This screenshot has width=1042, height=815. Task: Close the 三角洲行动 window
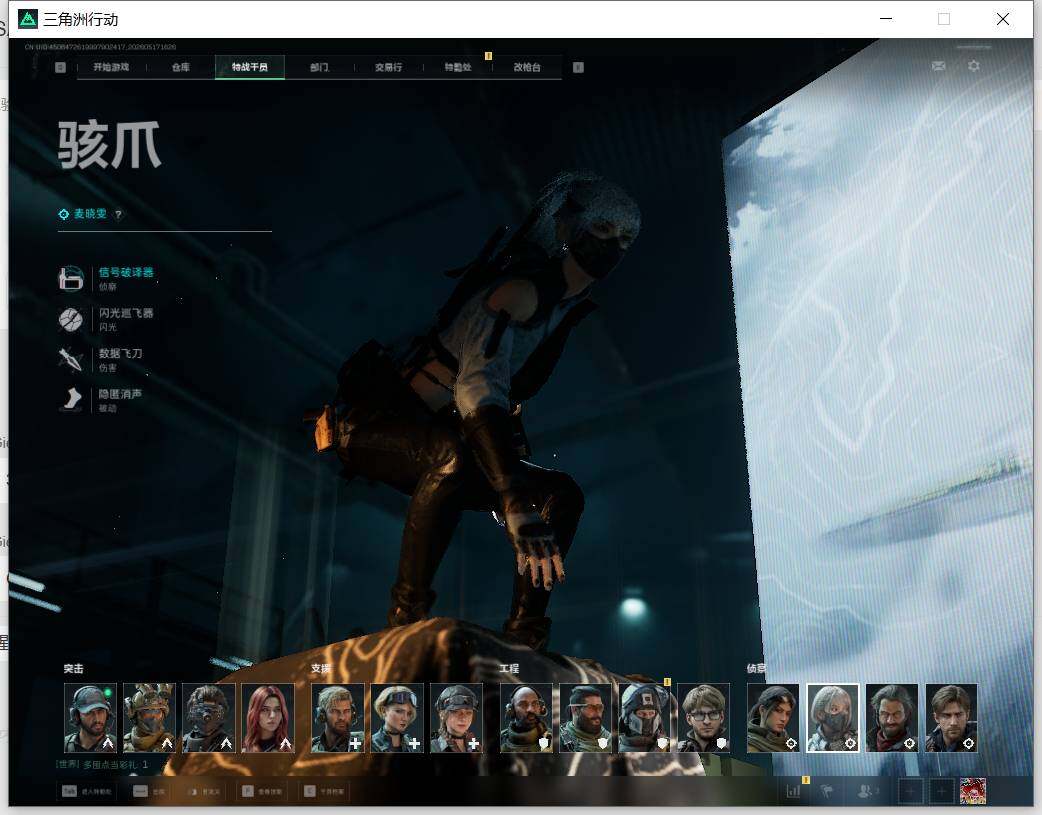[x=1003, y=19]
